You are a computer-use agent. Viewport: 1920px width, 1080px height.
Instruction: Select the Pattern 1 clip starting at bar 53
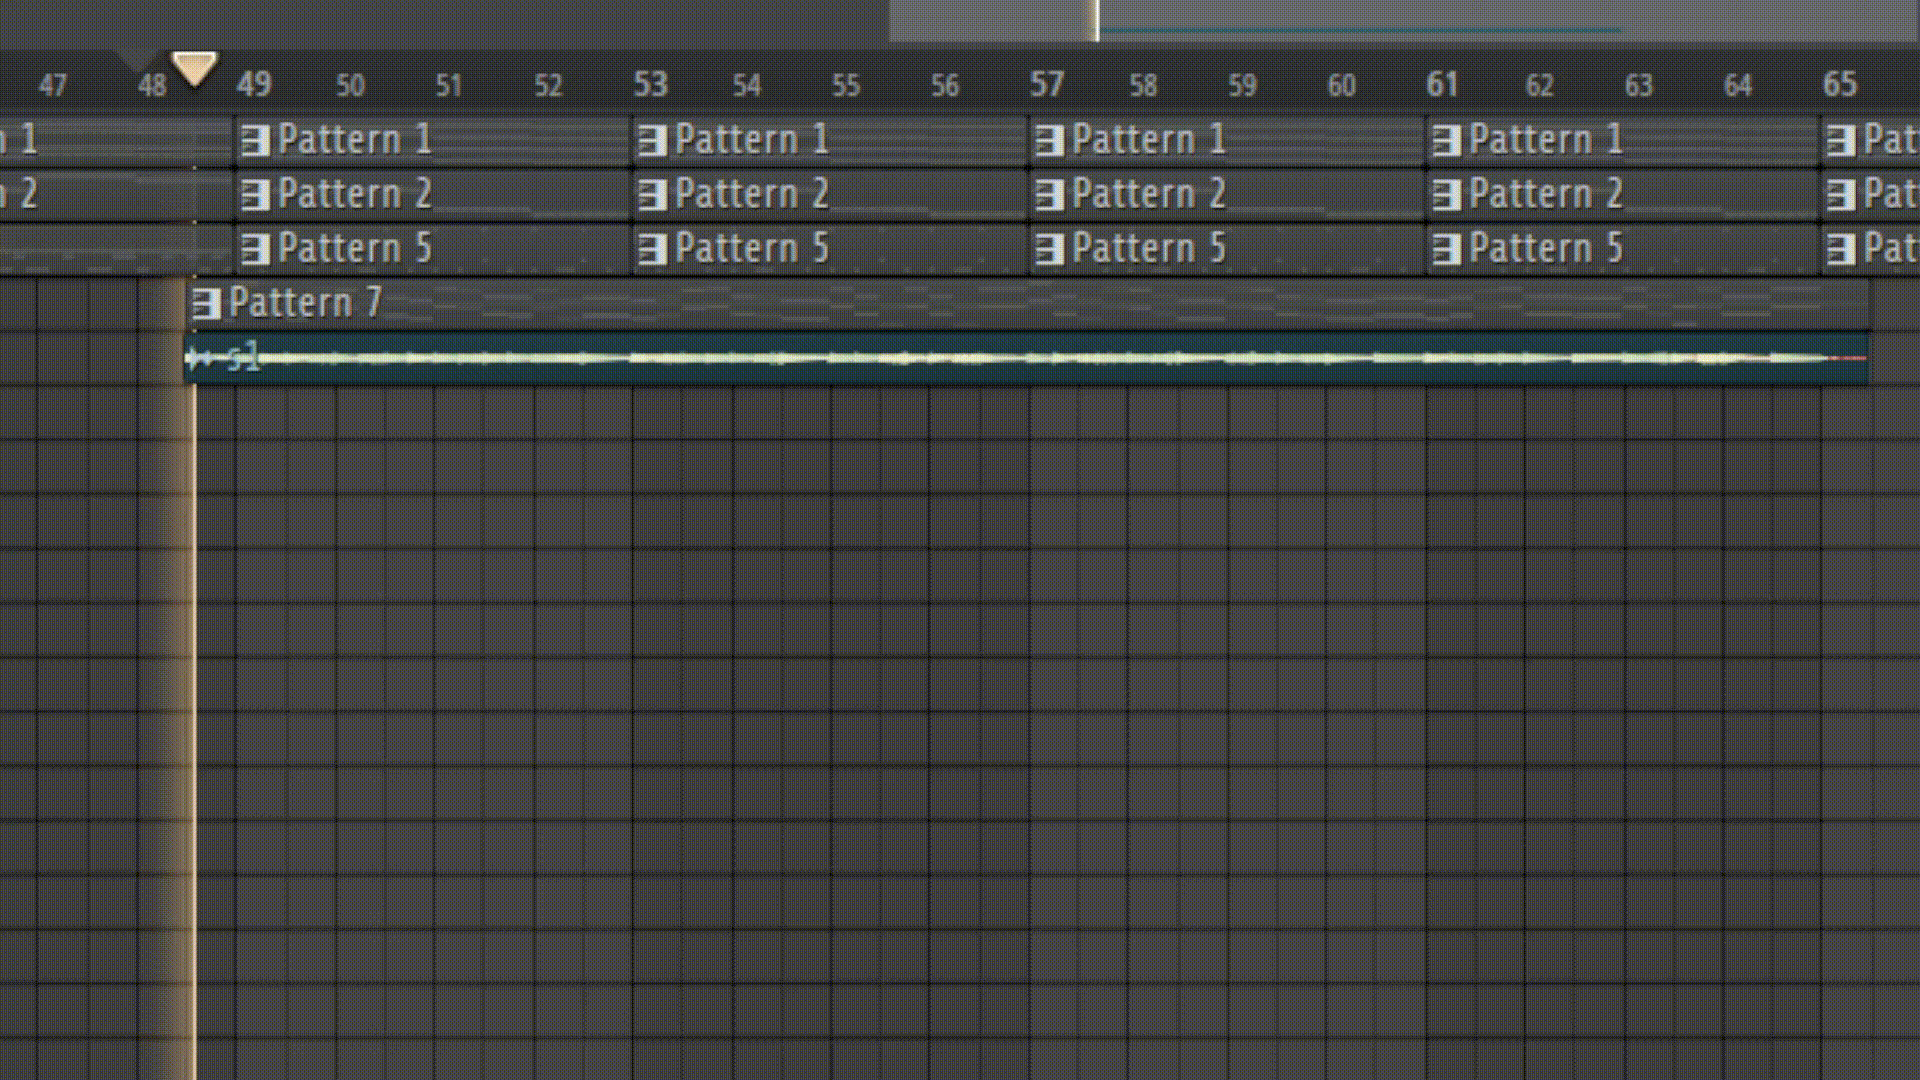(900, 140)
